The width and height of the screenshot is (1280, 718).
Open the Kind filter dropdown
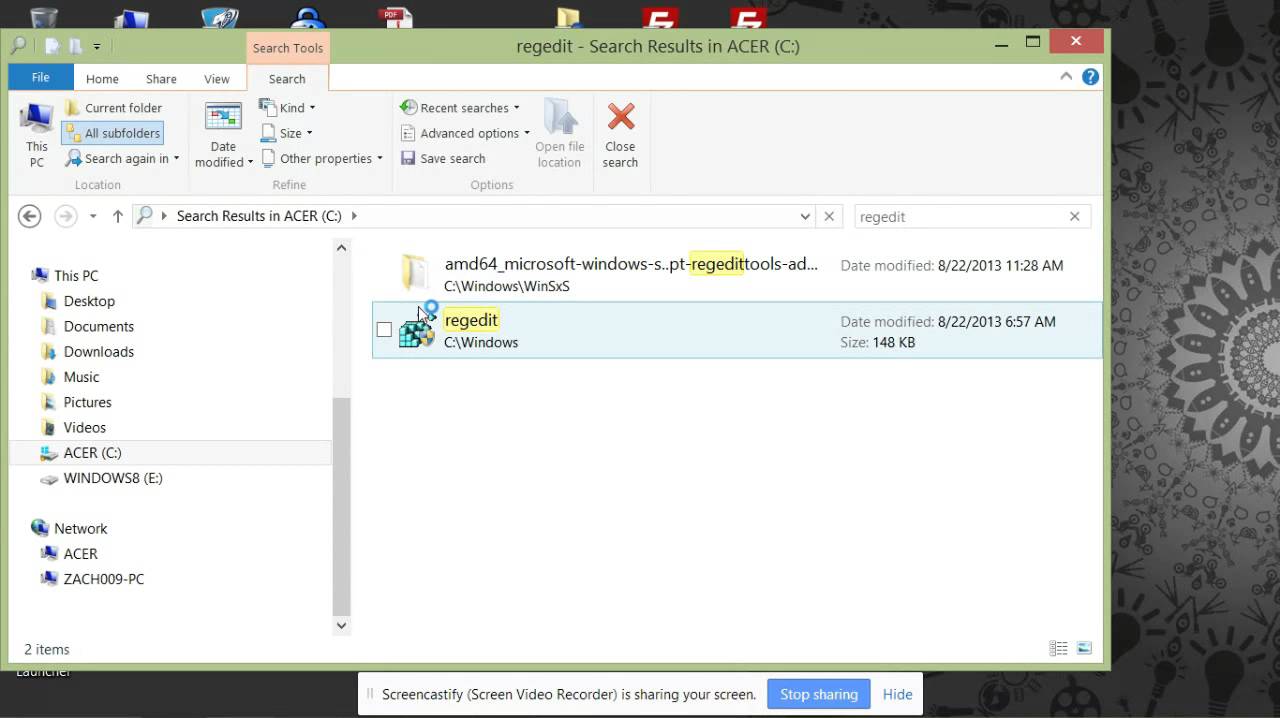(x=288, y=108)
